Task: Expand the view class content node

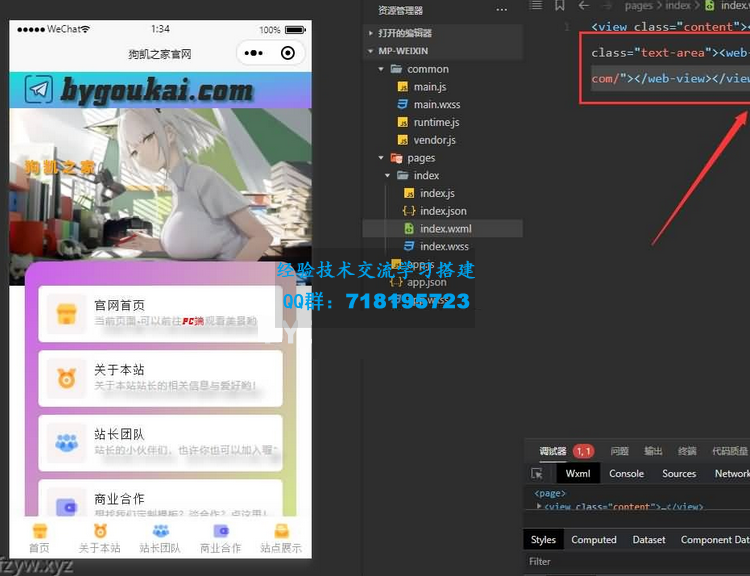Action: pos(539,506)
